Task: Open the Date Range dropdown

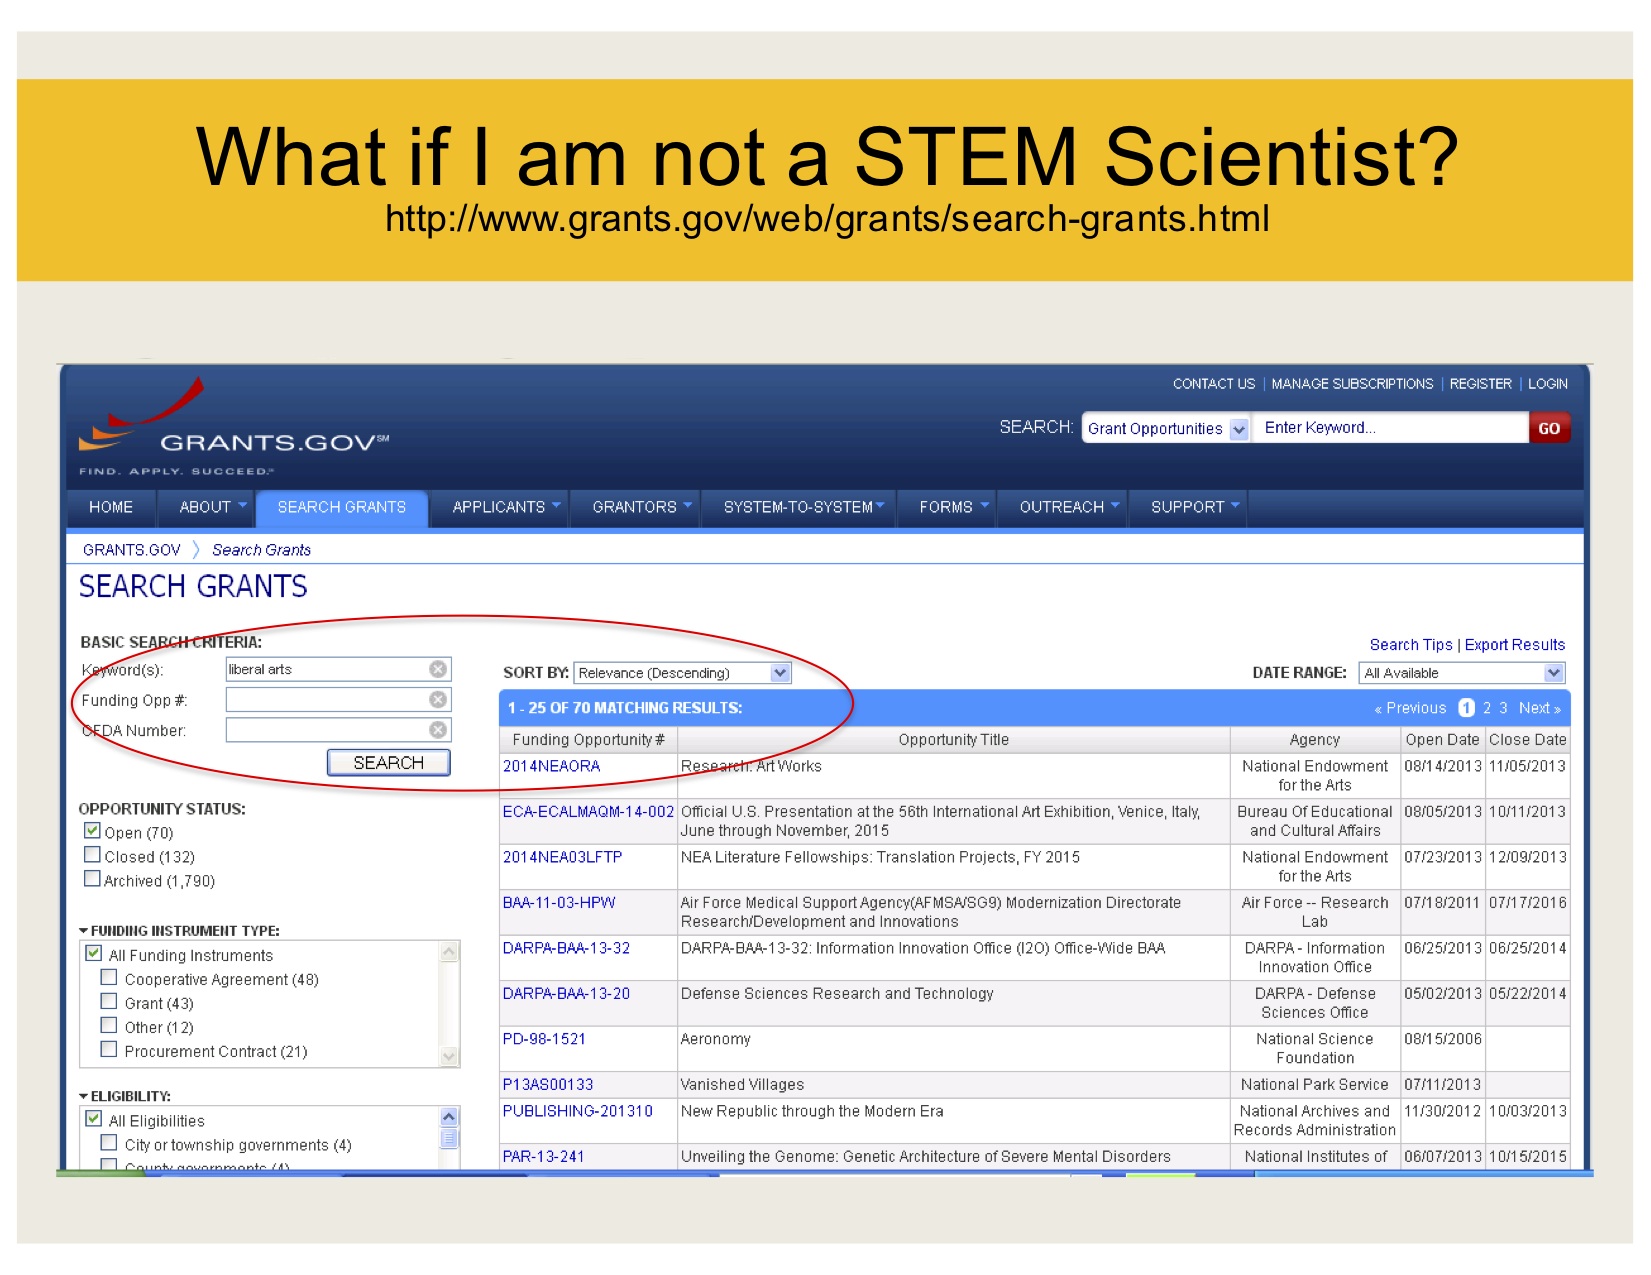Action: [1461, 673]
